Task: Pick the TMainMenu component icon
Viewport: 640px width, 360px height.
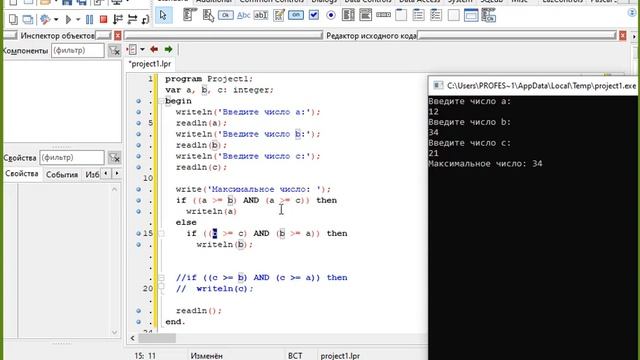Action: (189, 16)
